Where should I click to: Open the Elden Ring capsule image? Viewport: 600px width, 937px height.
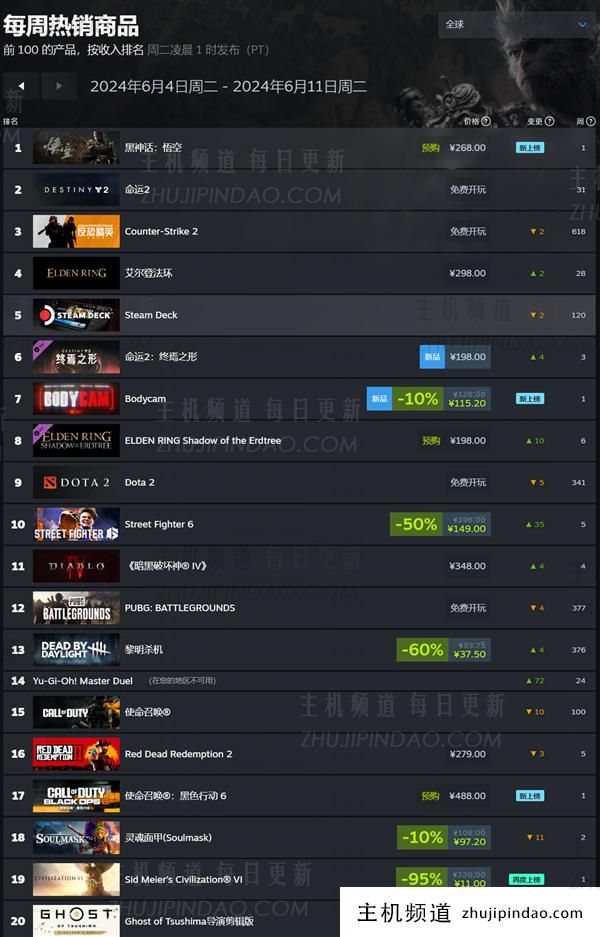pyautogui.click(x=76, y=273)
